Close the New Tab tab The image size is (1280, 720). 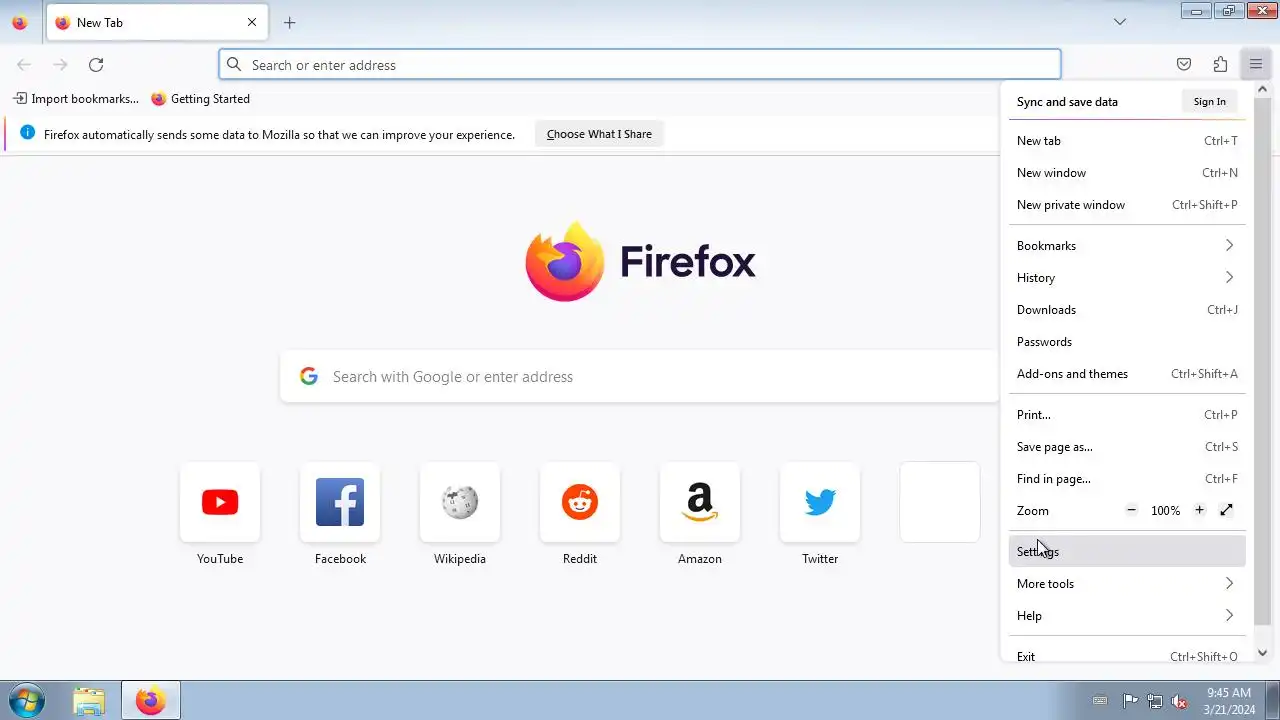[x=252, y=22]
